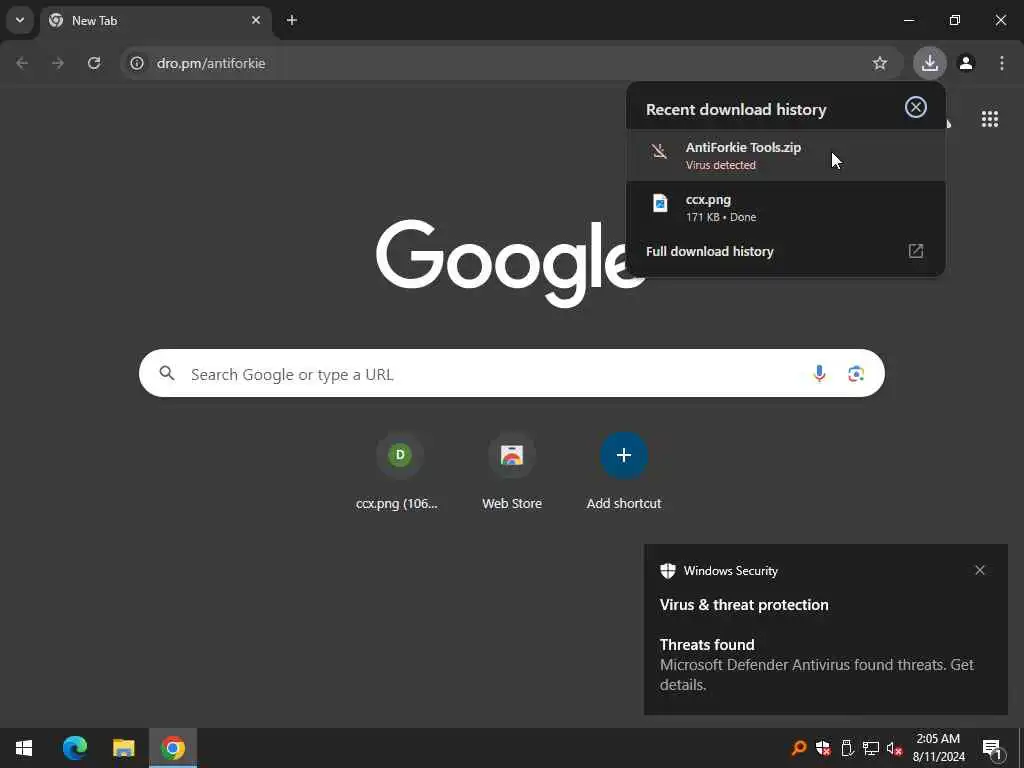Search by image with Google Lens icon
1024x768 pixels.
pyautogui.click(x=856, y=374)
